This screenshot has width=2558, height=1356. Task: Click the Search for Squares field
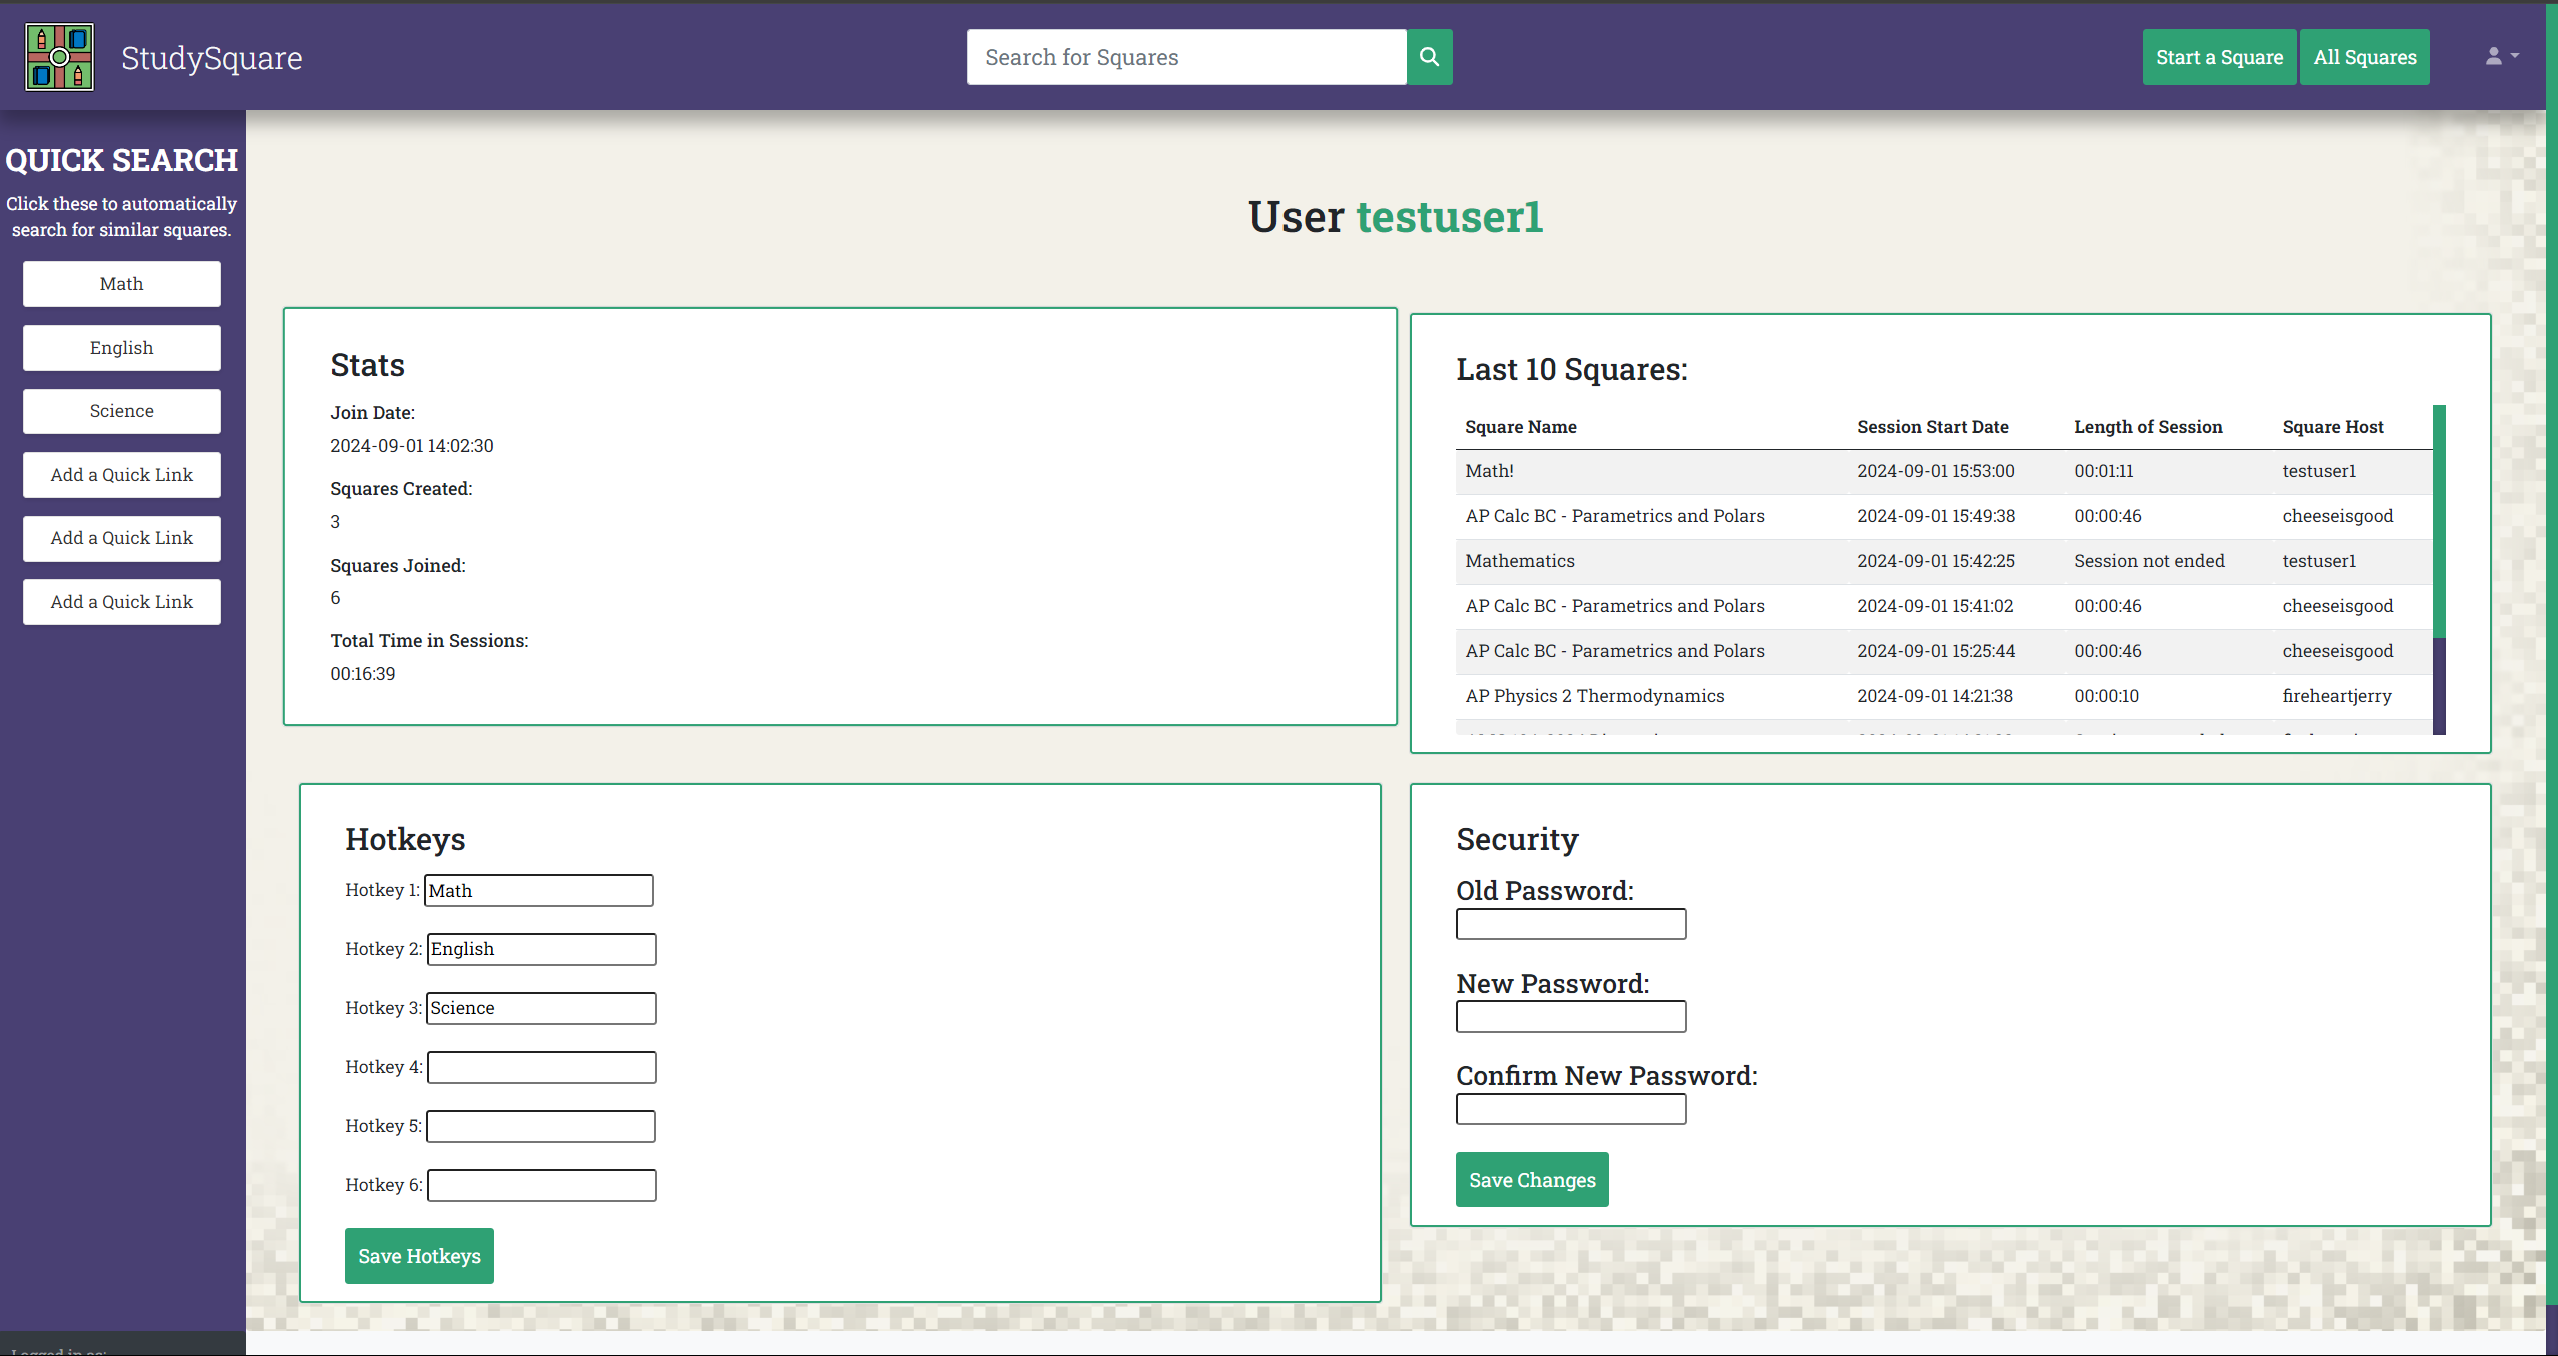click(x=1186, y=57)
